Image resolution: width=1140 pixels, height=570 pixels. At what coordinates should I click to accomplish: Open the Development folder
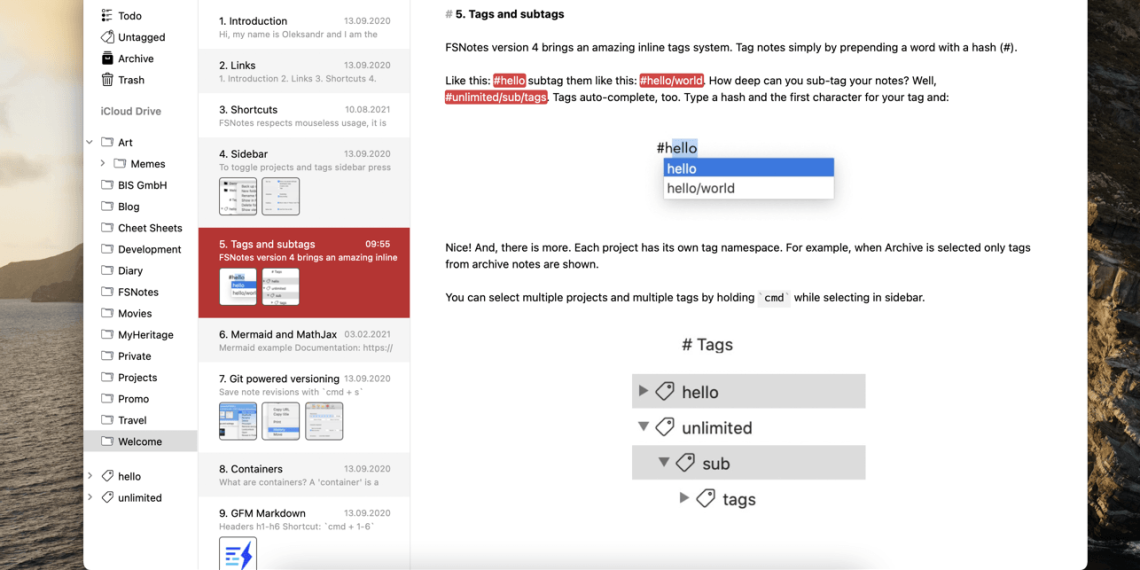(x=149, y=250)
